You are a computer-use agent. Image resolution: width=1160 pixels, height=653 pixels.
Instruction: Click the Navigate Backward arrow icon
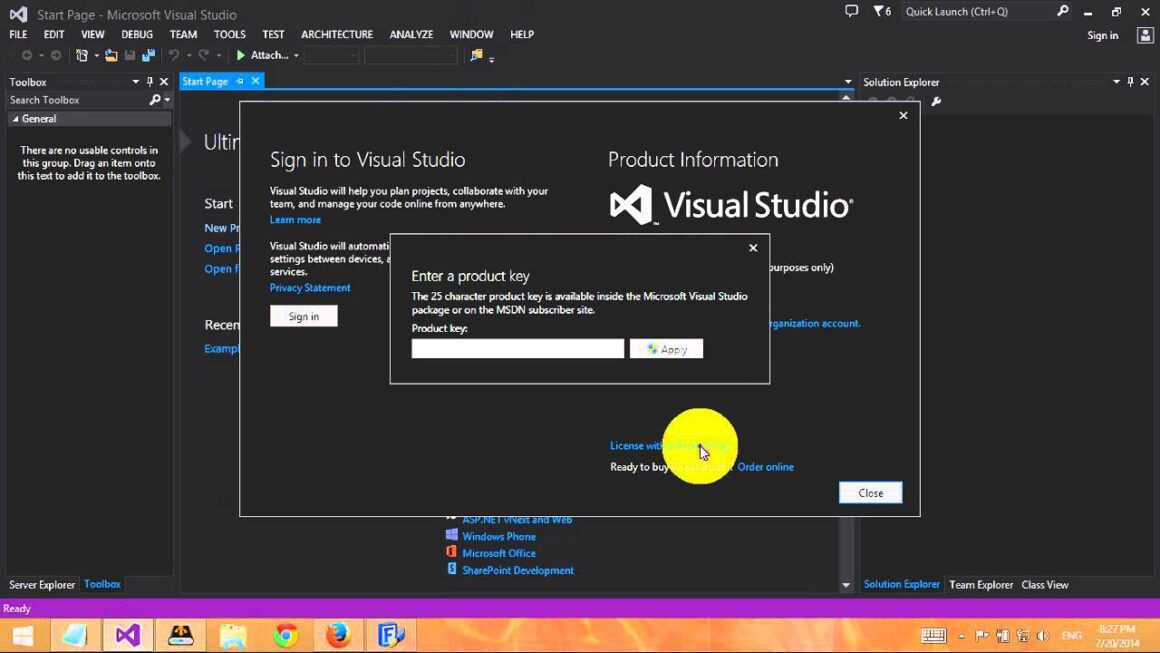tap(27, 55)
